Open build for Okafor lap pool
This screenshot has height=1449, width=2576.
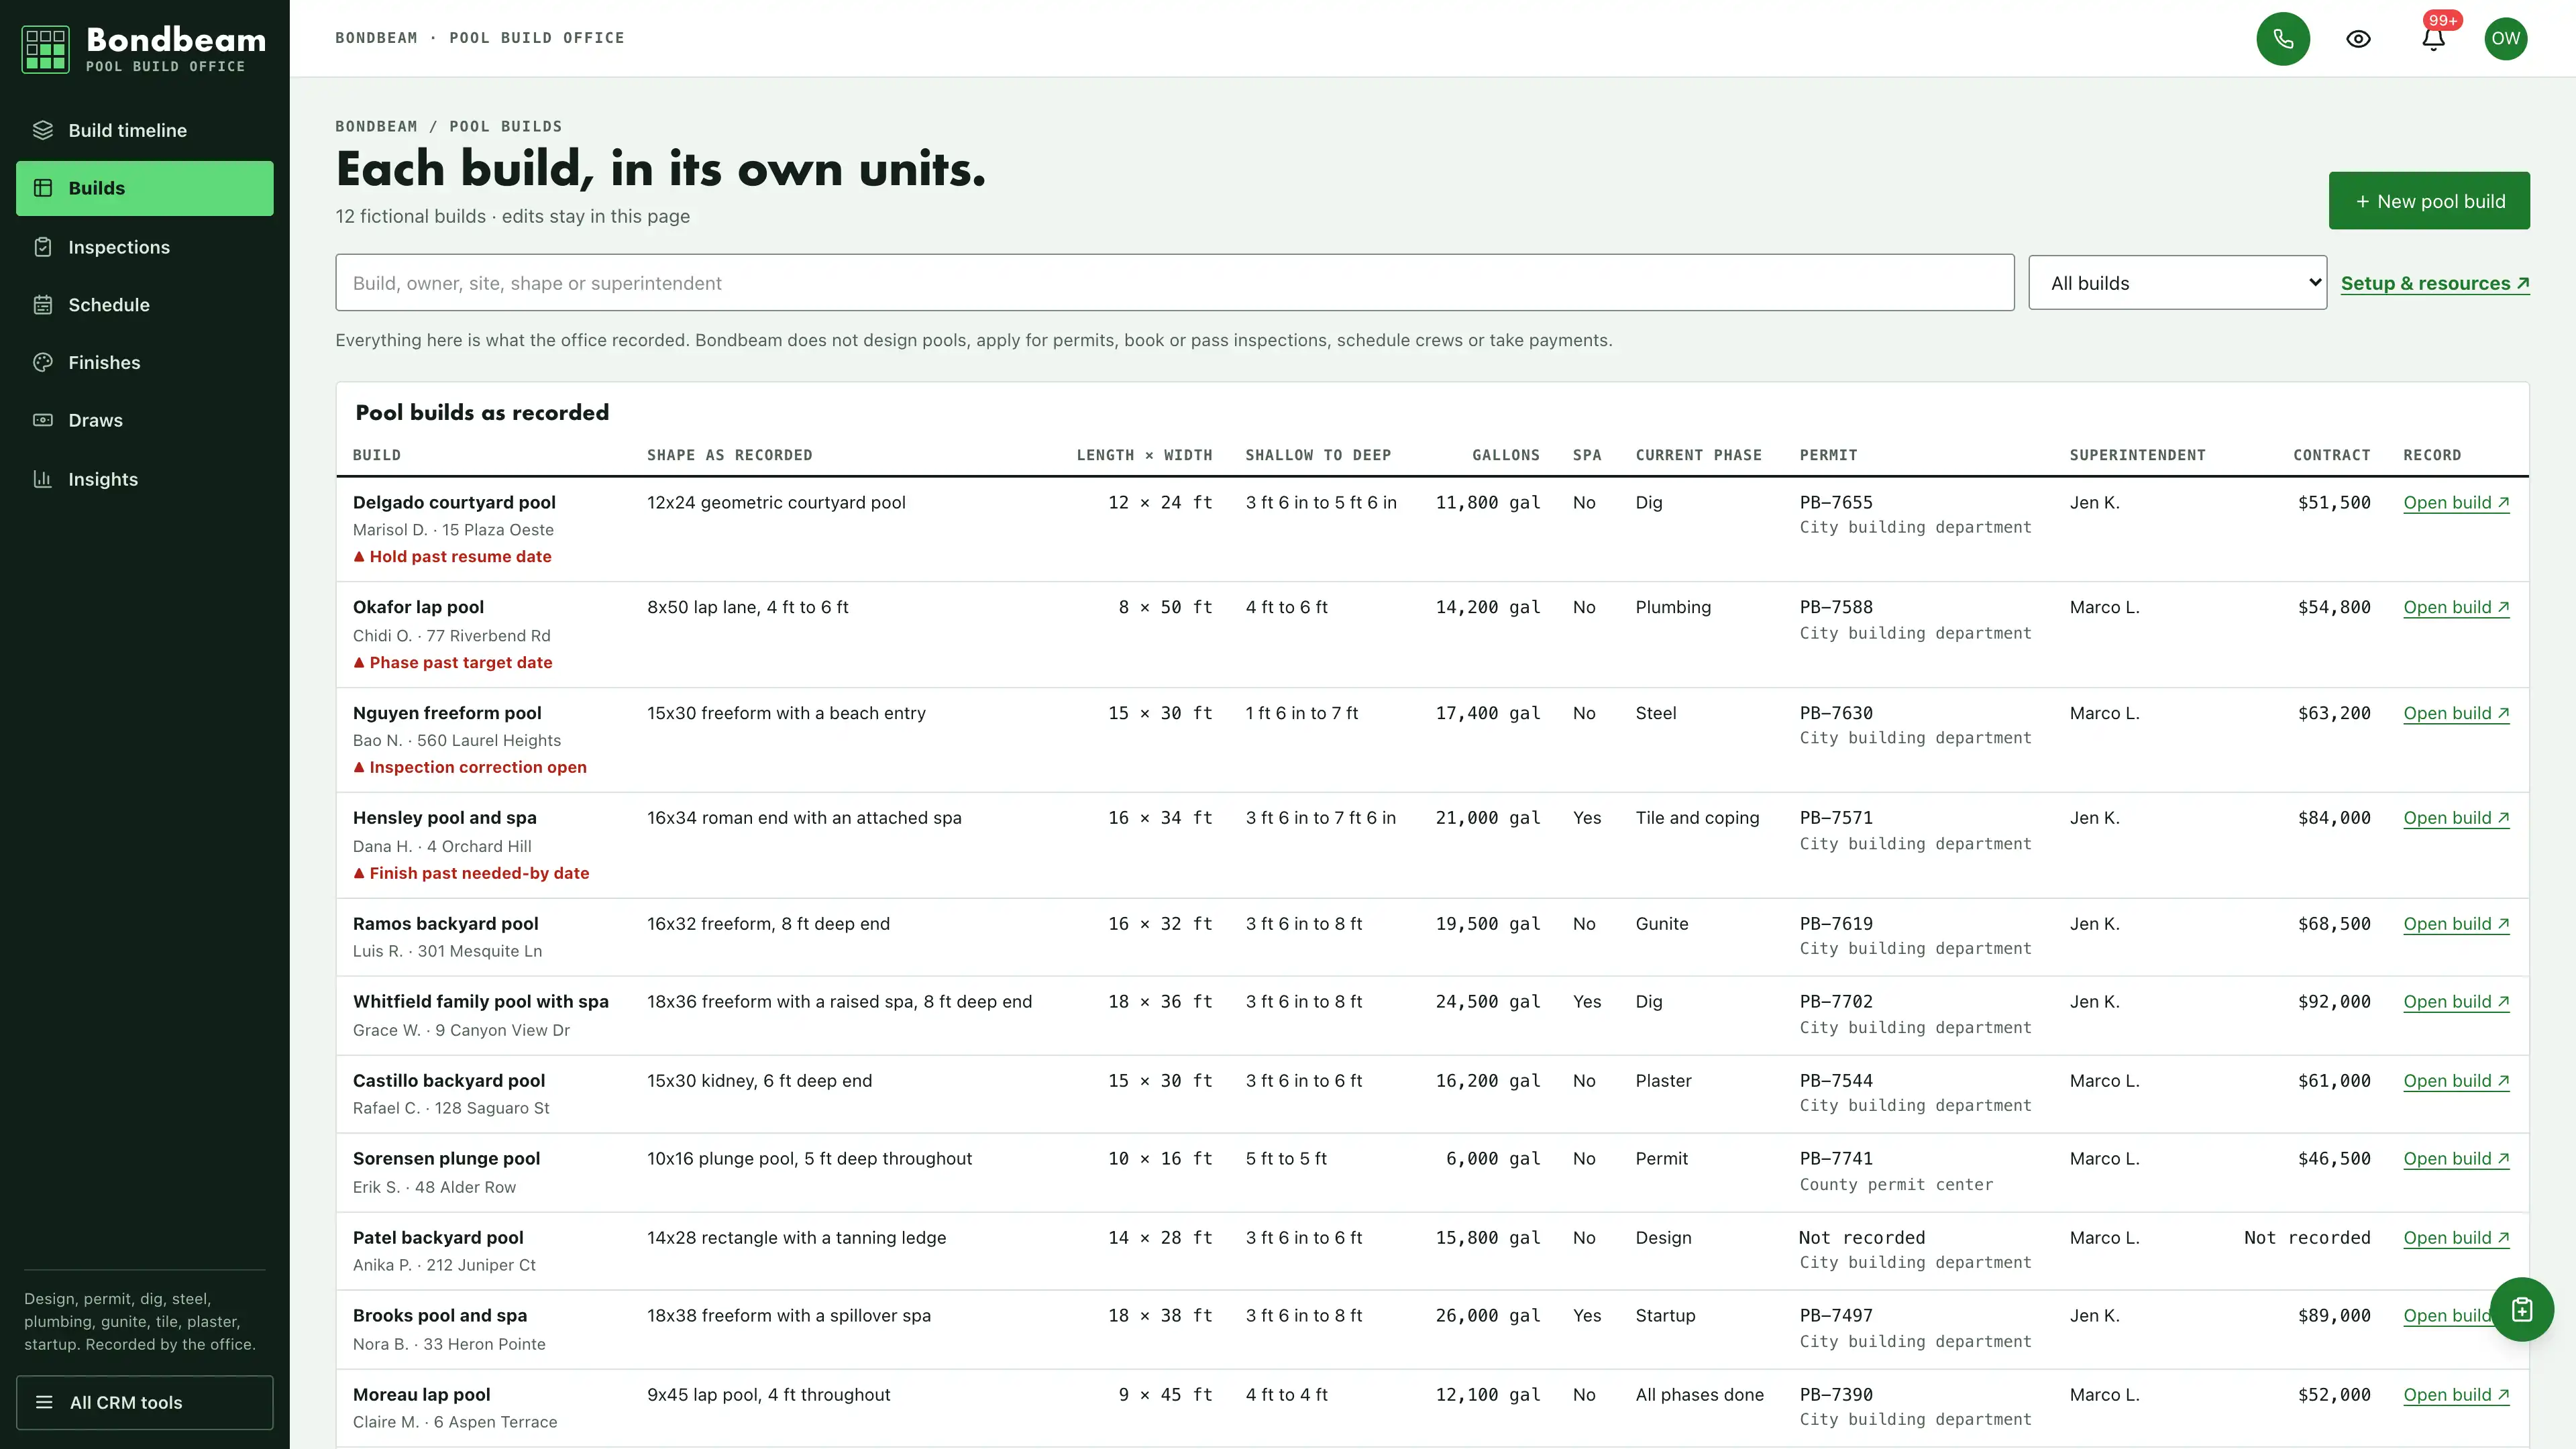coord(2456,607)
